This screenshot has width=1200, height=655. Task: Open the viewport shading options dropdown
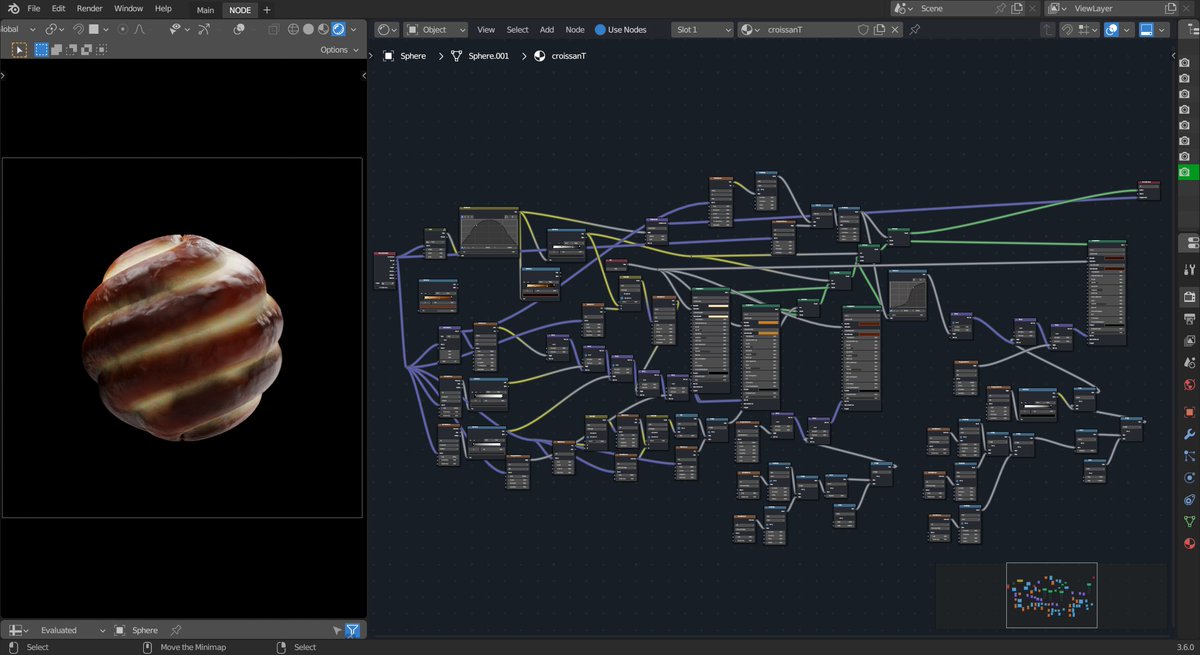click(x=353, y=29)
